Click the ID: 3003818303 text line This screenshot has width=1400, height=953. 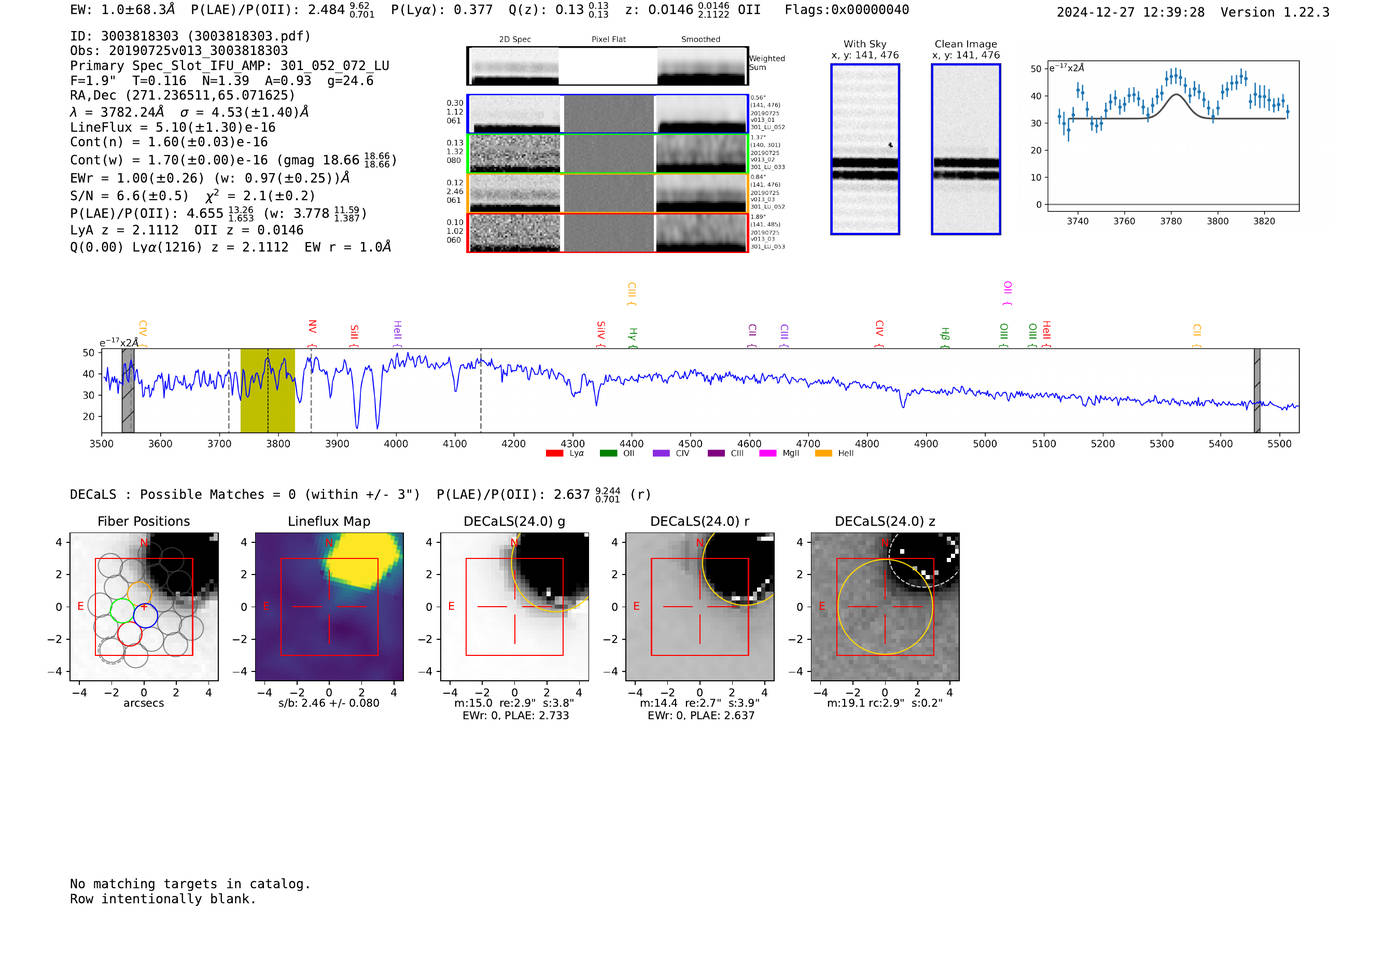pos(190,36)
